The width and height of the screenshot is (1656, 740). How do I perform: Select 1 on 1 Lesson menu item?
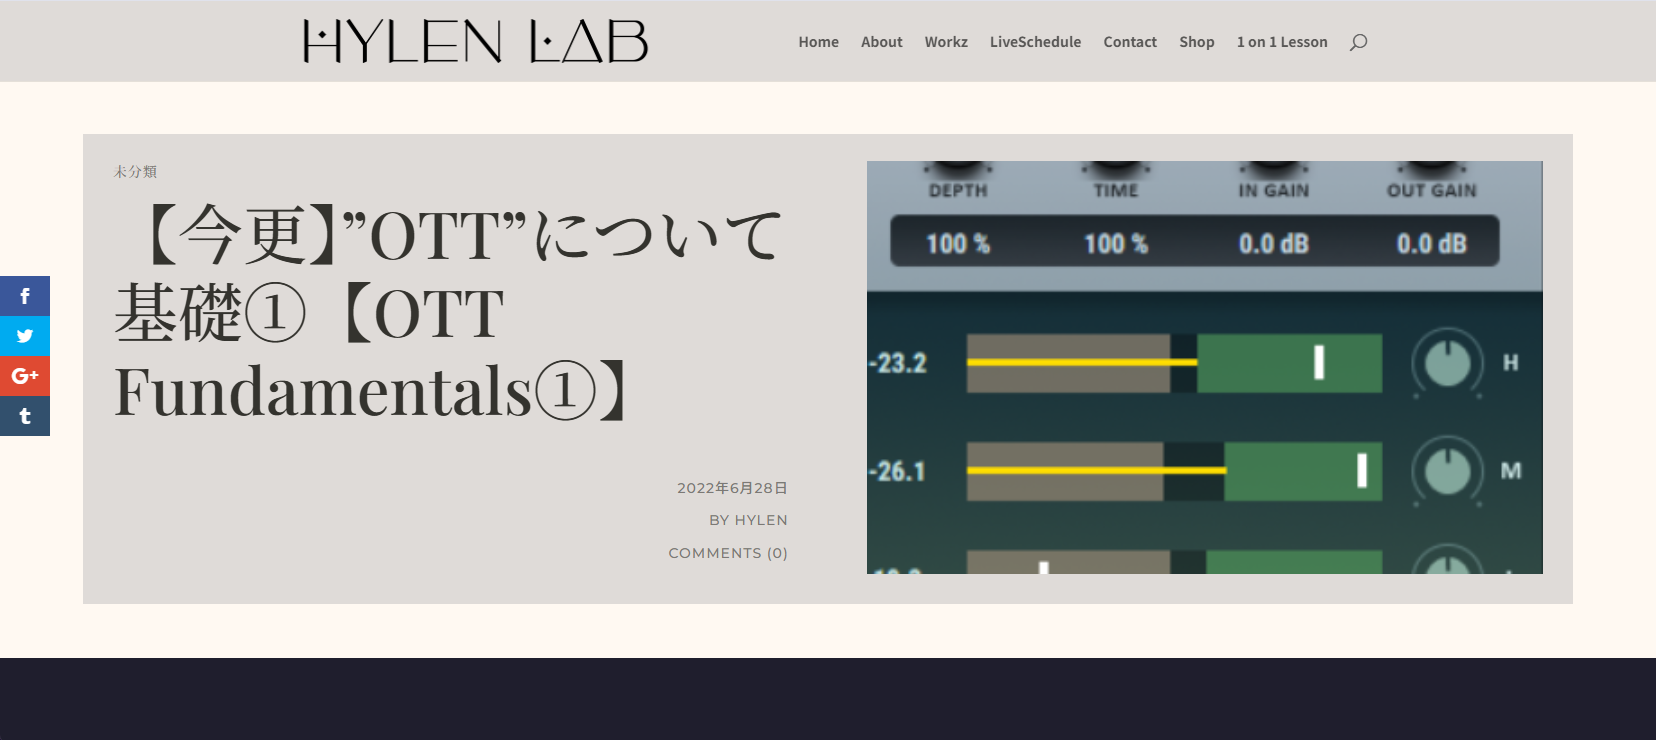pyautogui.click(x=1282, y=42)
